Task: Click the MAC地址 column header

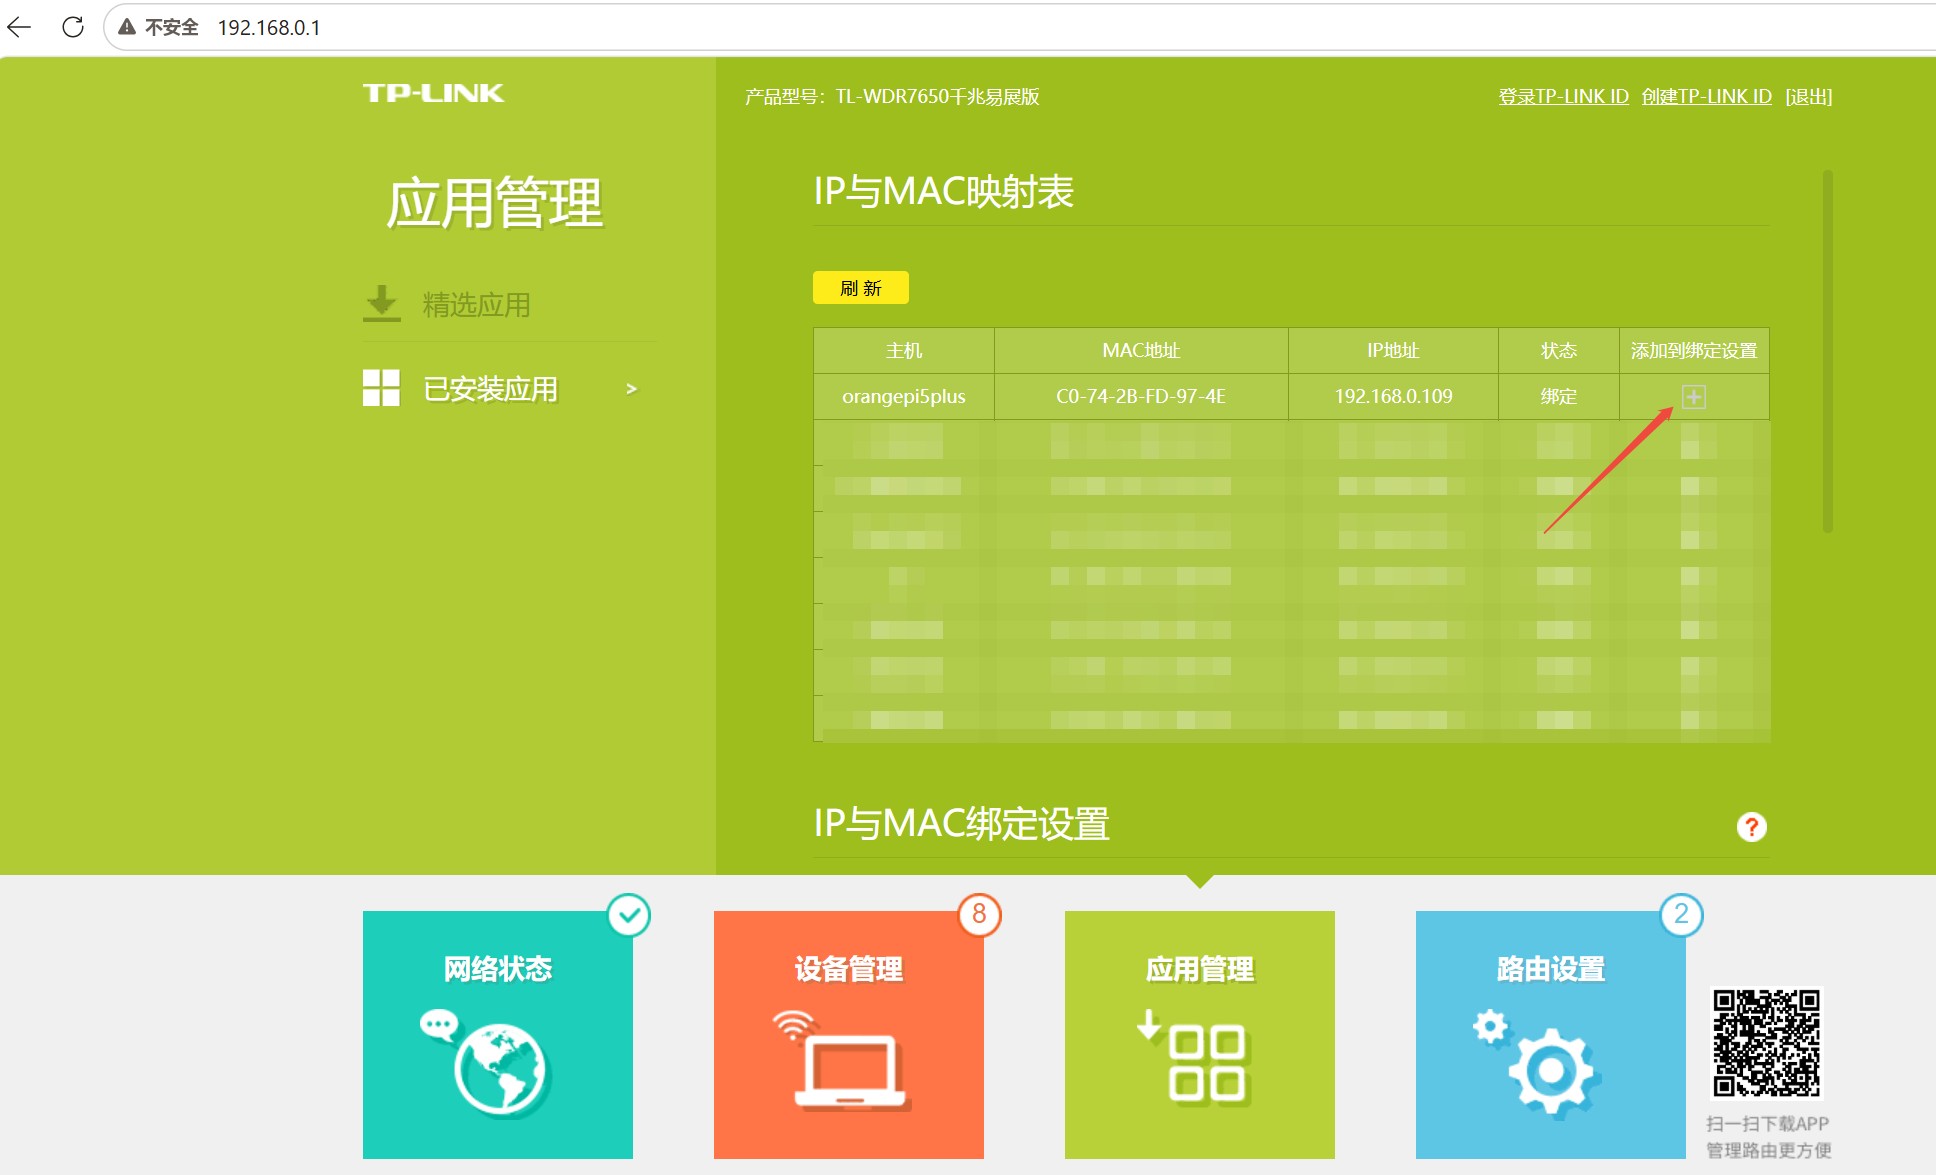Action: [1141, 351]
